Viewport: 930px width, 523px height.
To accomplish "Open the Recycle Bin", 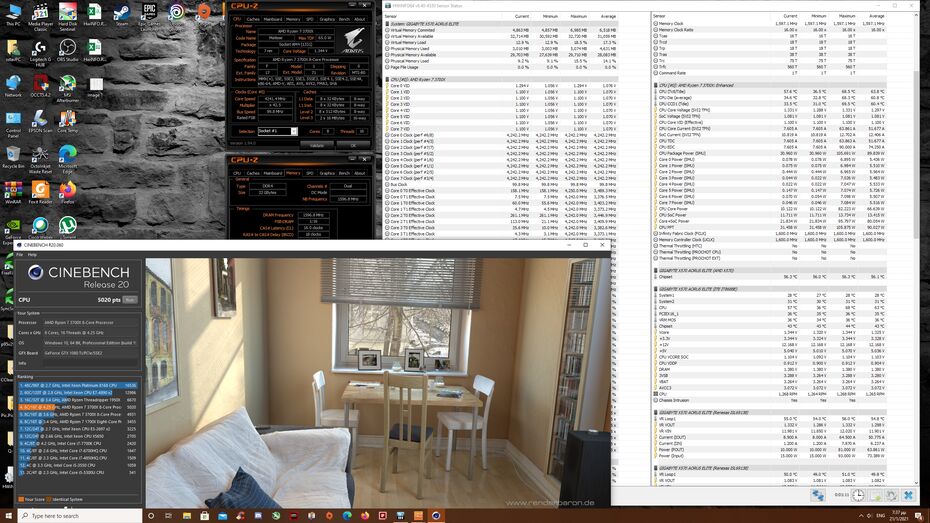I will (13, 158).
